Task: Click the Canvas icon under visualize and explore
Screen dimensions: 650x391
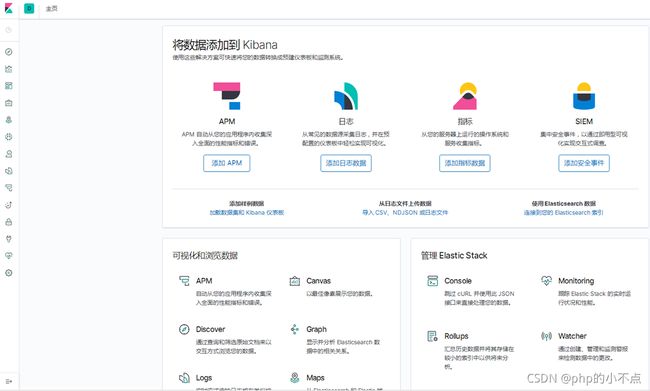Action: [x=295, y=281]
